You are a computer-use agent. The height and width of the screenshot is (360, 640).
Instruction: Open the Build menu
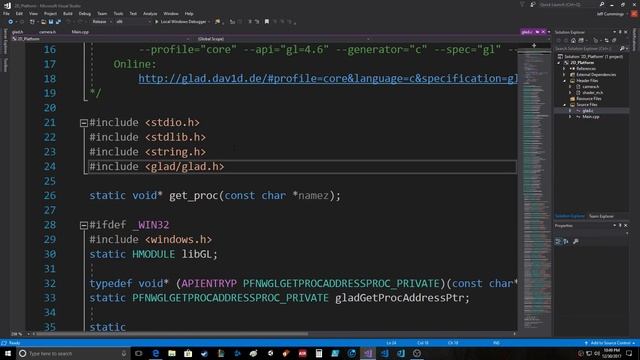[x=68, y=13]
